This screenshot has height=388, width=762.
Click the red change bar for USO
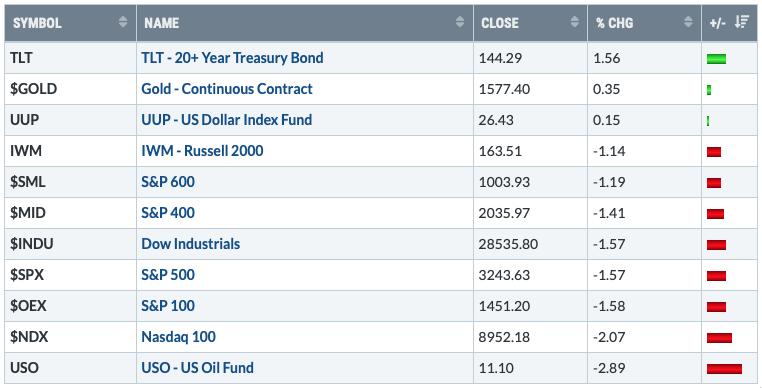point(725,369)
